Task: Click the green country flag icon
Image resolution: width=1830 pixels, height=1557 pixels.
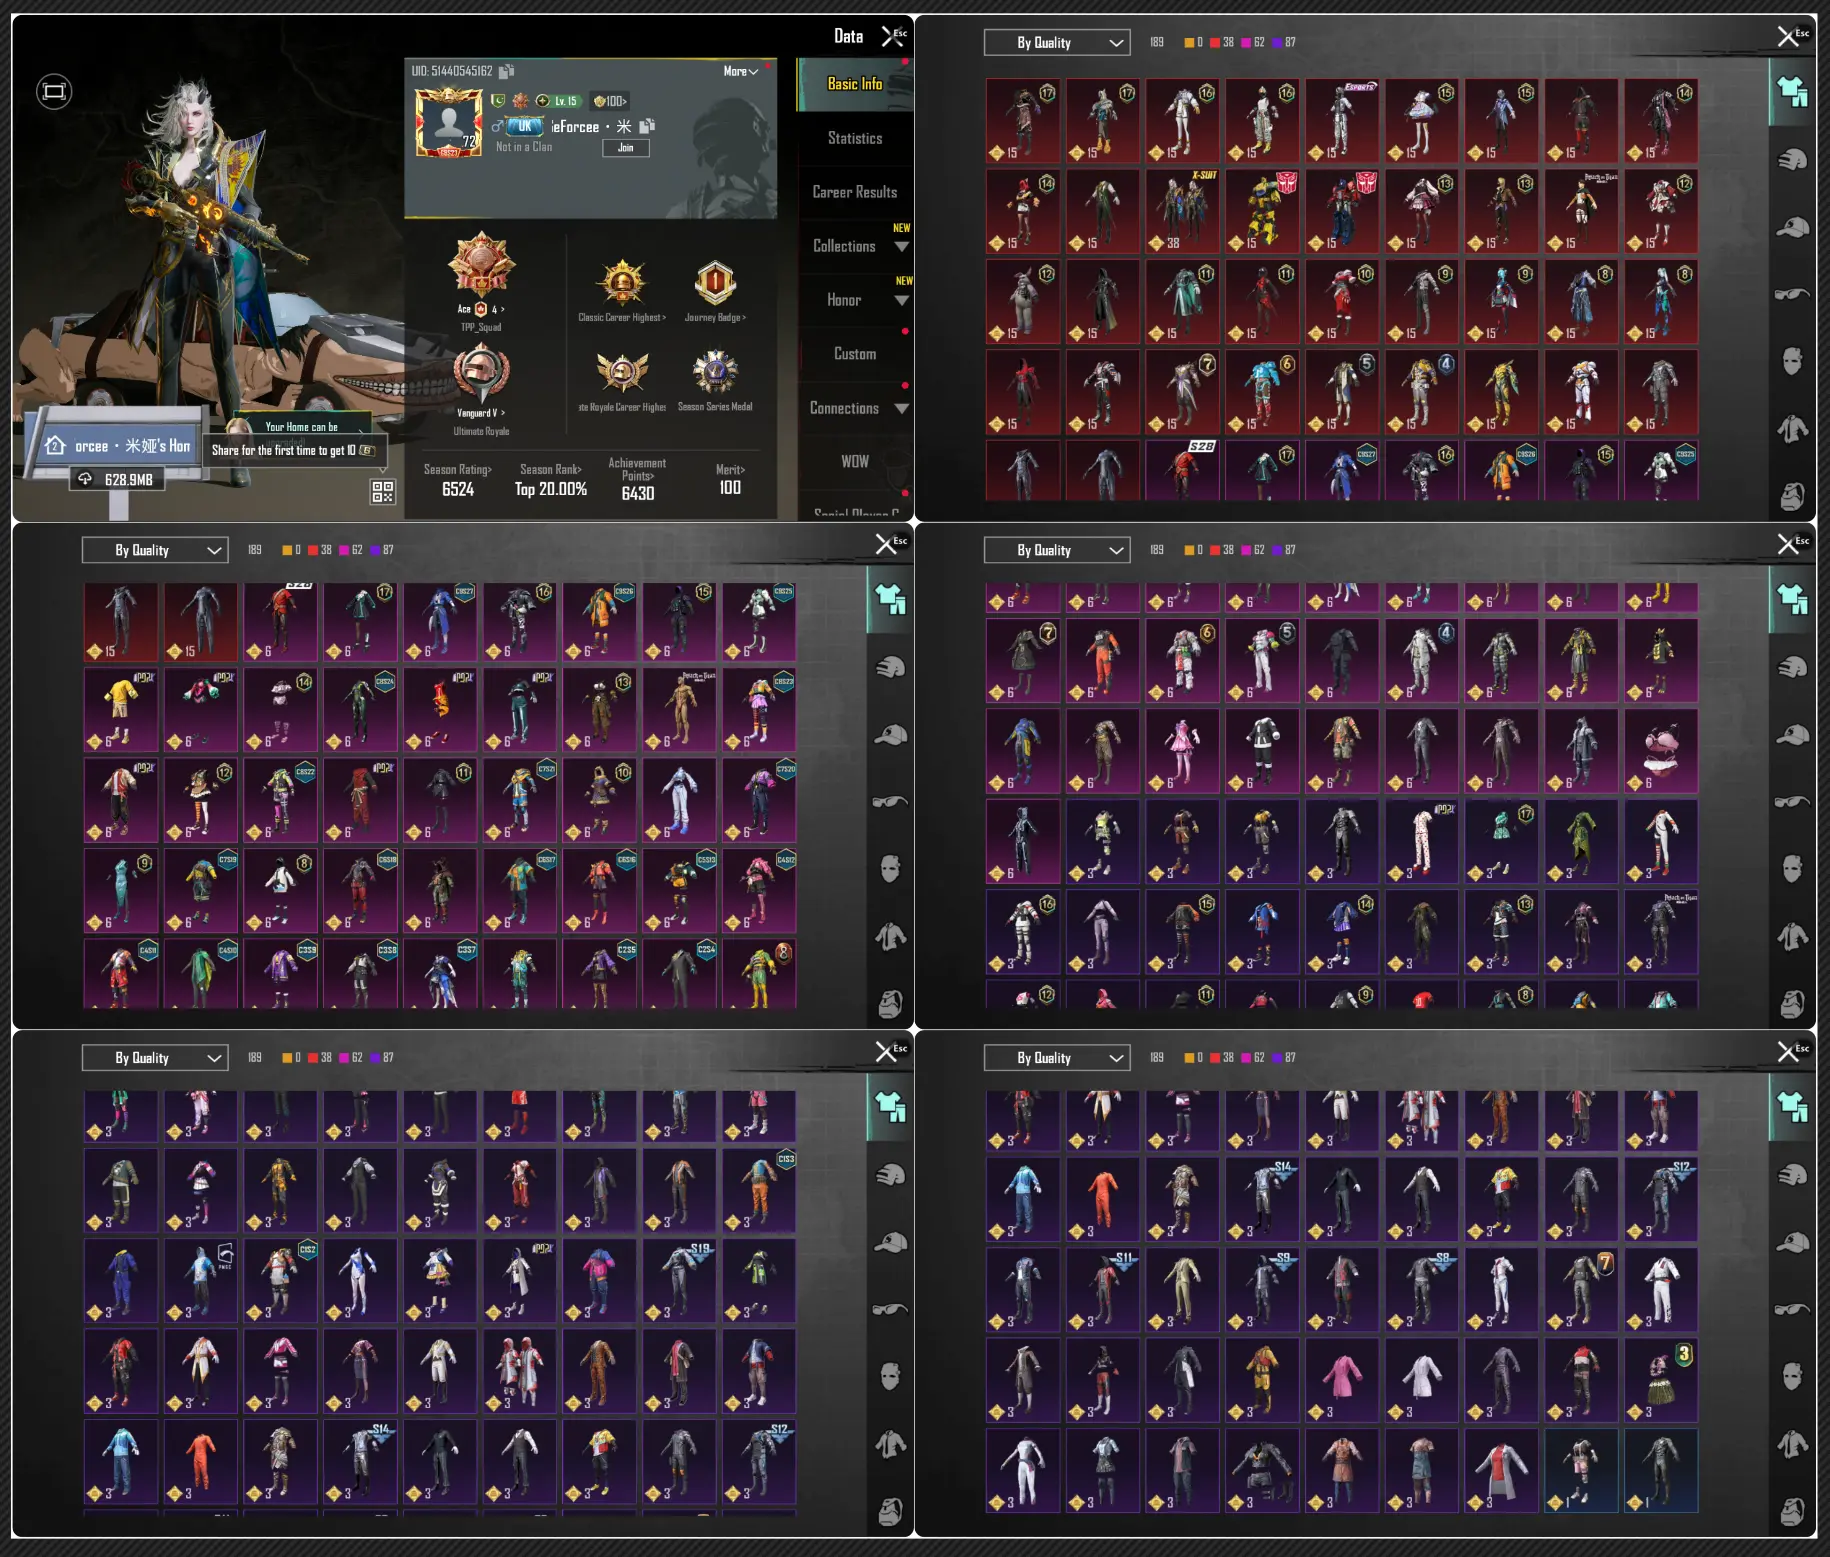Action: pos(498,100)
